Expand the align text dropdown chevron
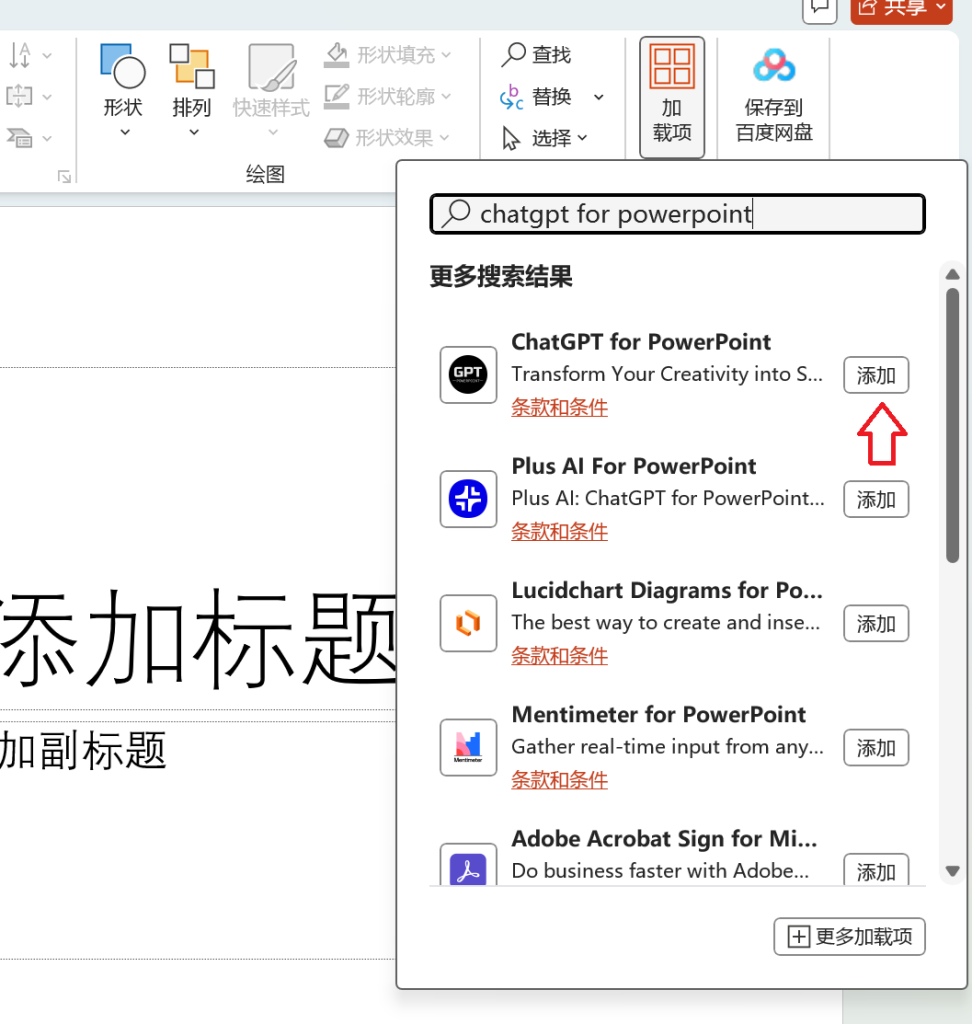The image size is (972, 1024). 47,97
